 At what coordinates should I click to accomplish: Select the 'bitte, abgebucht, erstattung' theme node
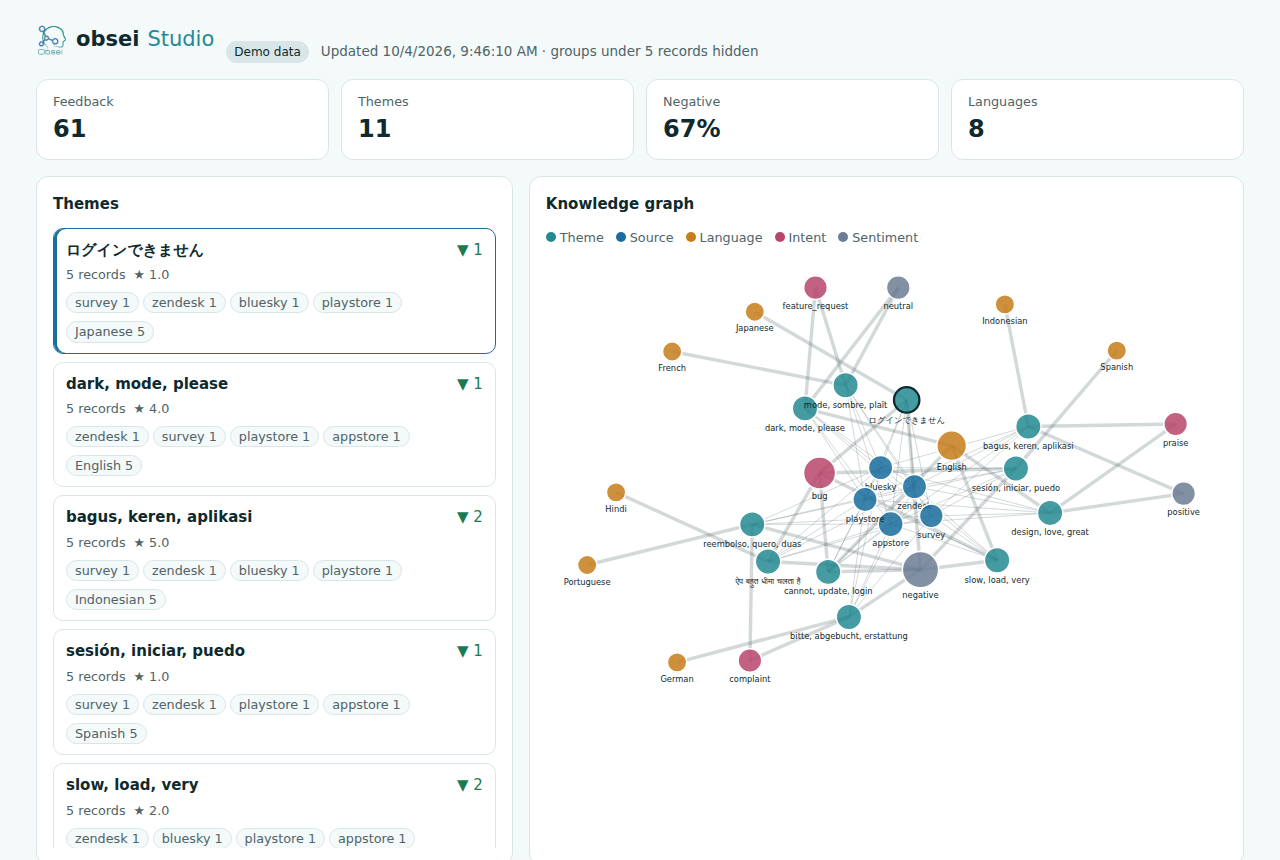tap(849, 617)
